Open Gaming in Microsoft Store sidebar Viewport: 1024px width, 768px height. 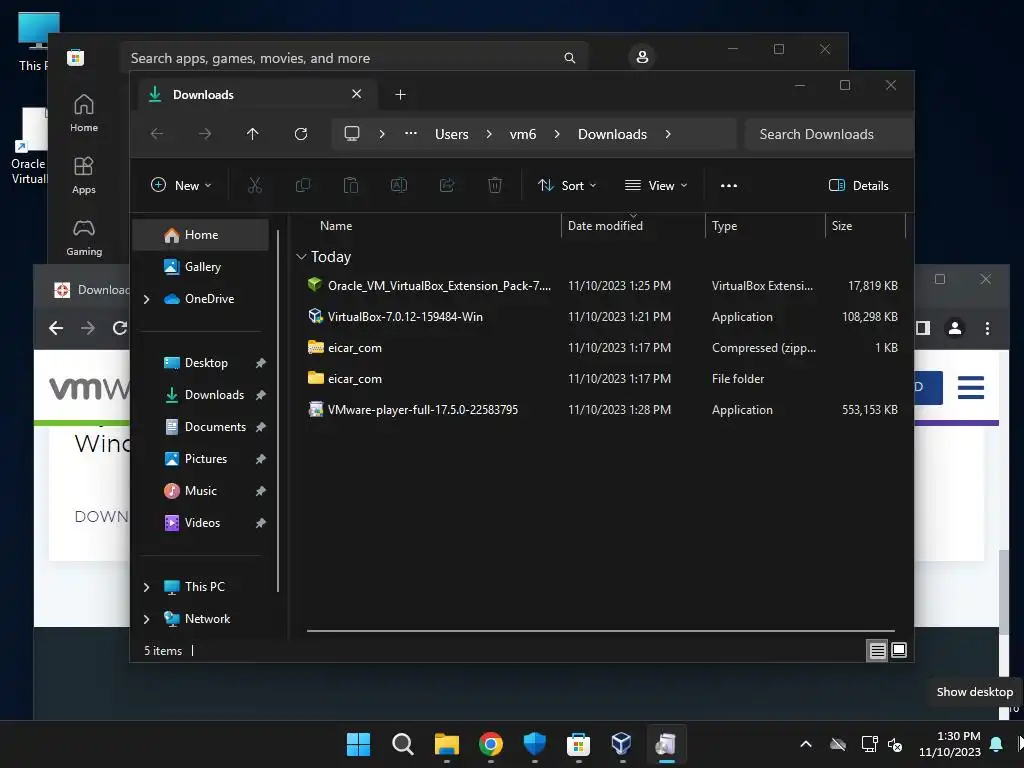click(84, 238)
